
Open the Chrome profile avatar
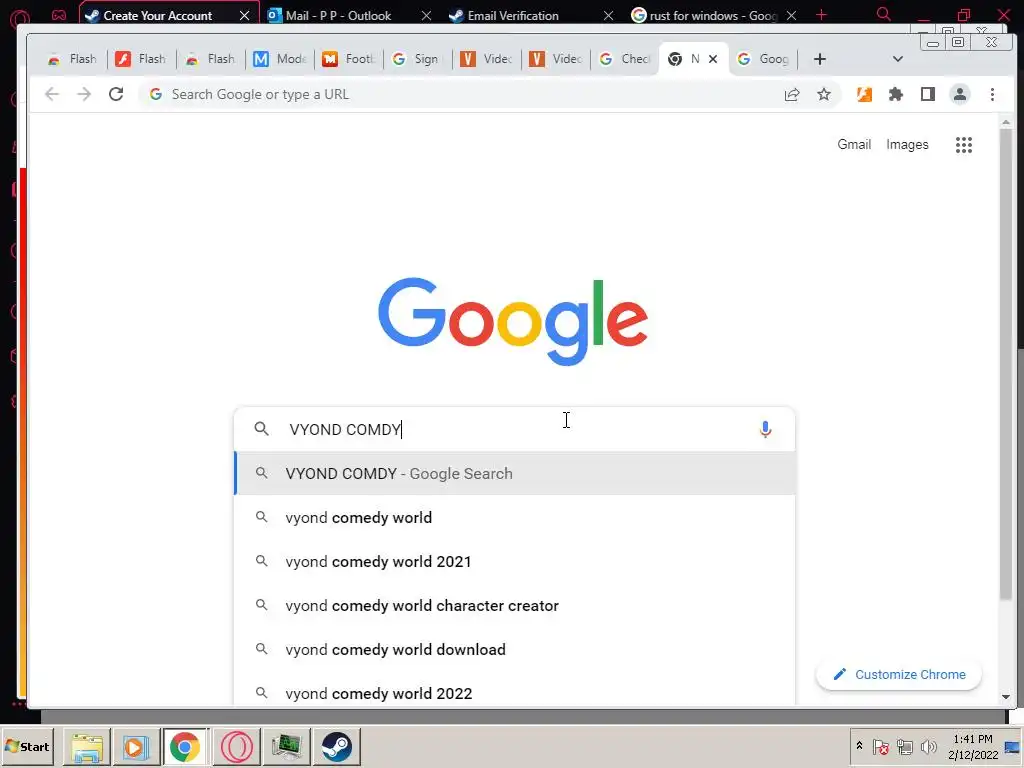959,94
